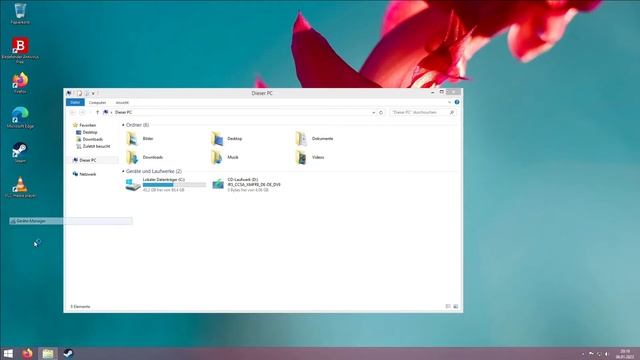The image size is (640, 360).
Task: Select Microsoft Edge desktop shortcut
Action: [x=20, y=118]
